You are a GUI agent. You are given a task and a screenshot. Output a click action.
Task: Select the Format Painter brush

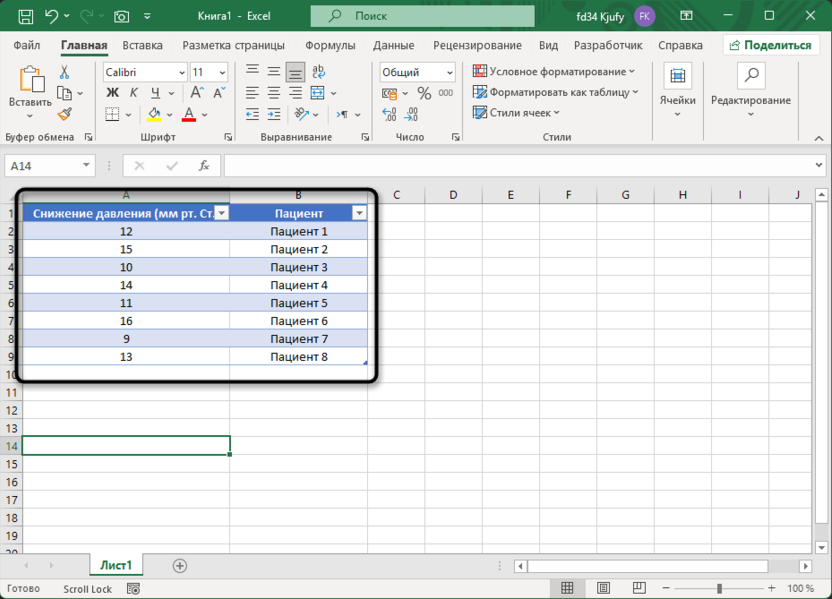[65, 114]
